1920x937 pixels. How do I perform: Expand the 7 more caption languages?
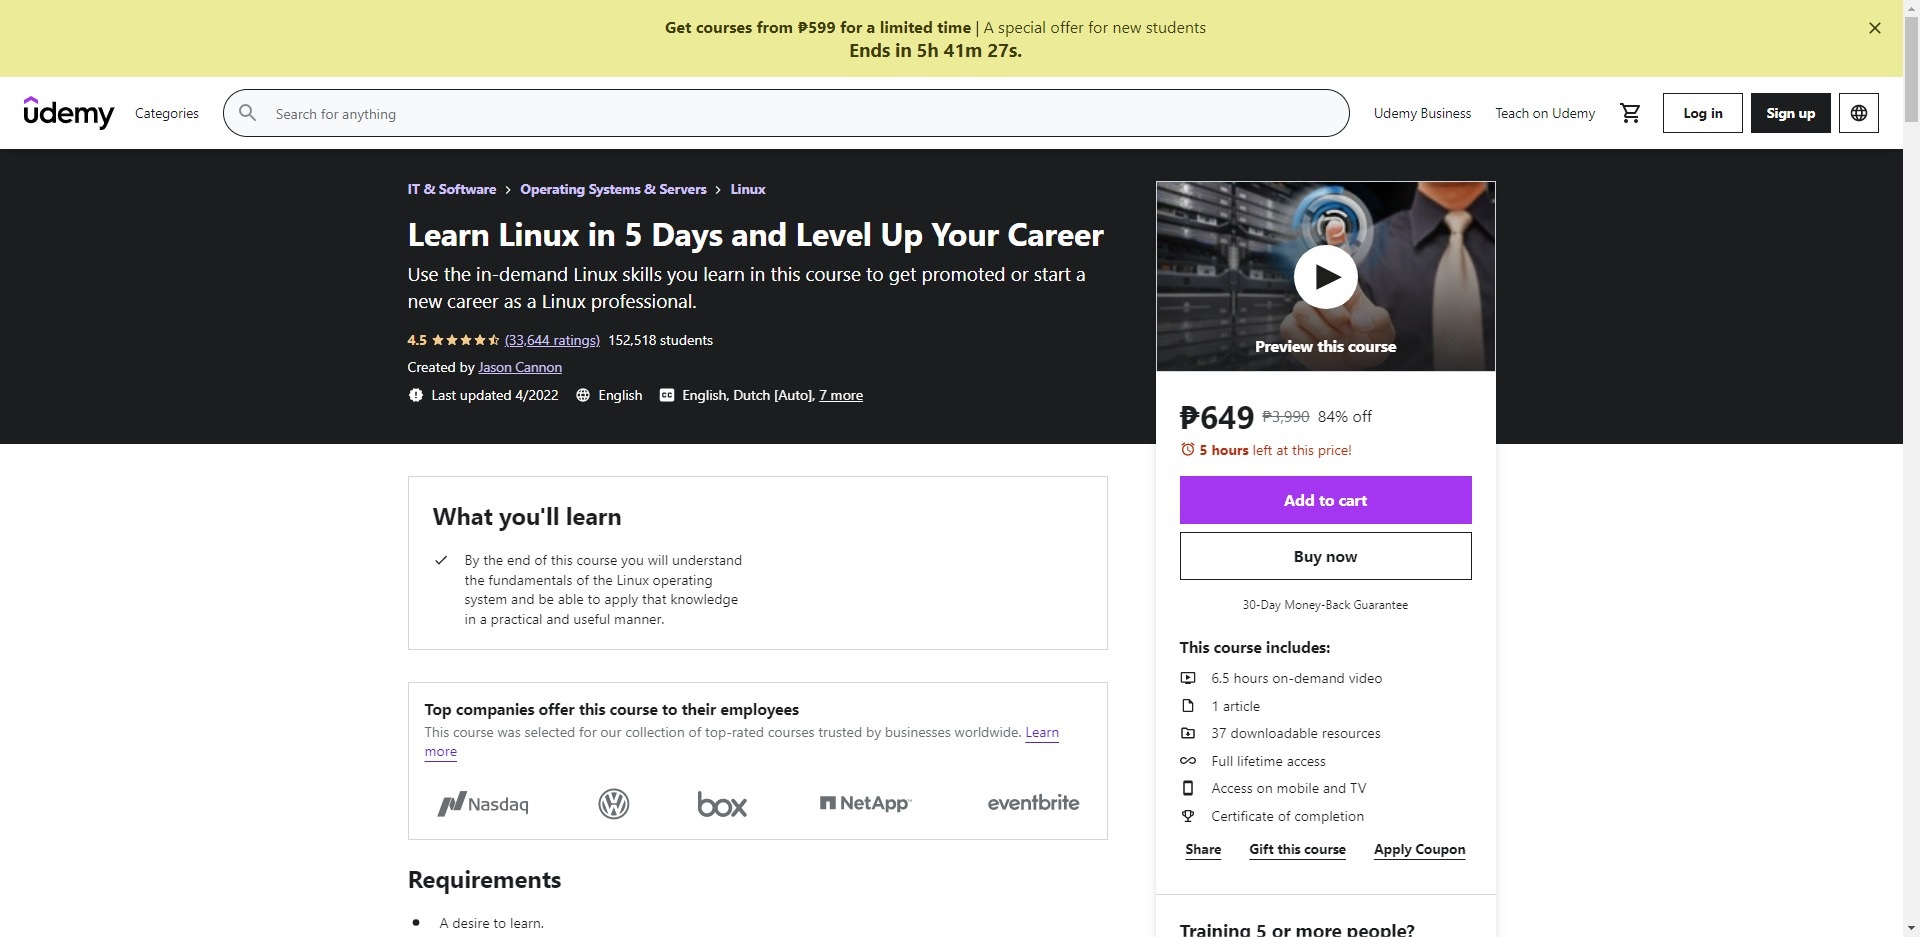841,395
